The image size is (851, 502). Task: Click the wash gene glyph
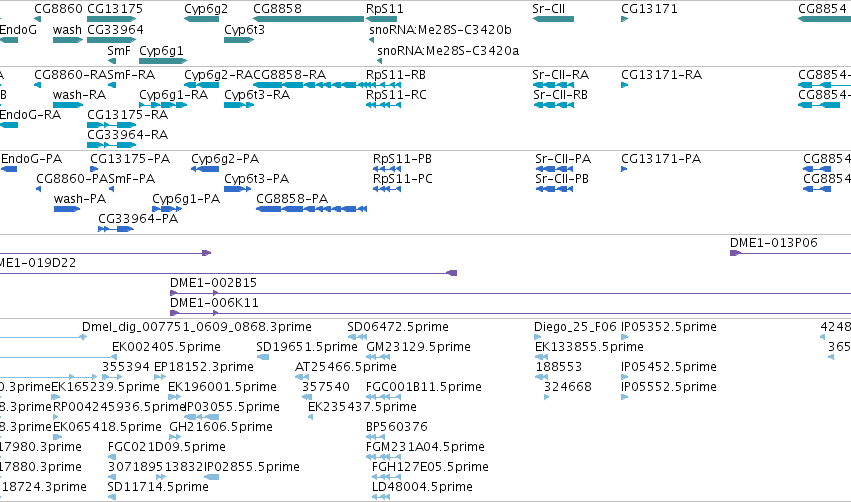click(x=68, y=40)
